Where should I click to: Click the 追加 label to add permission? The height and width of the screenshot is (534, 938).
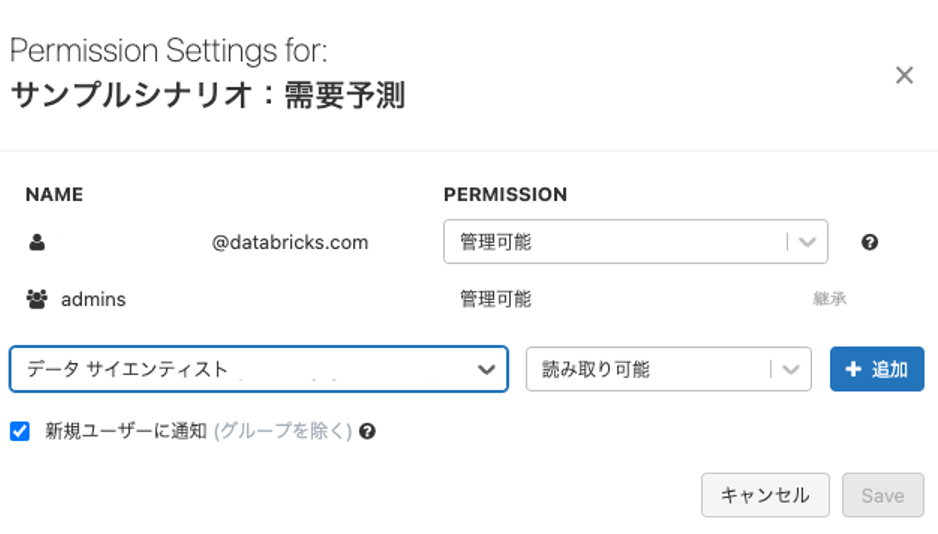[889, 369]
